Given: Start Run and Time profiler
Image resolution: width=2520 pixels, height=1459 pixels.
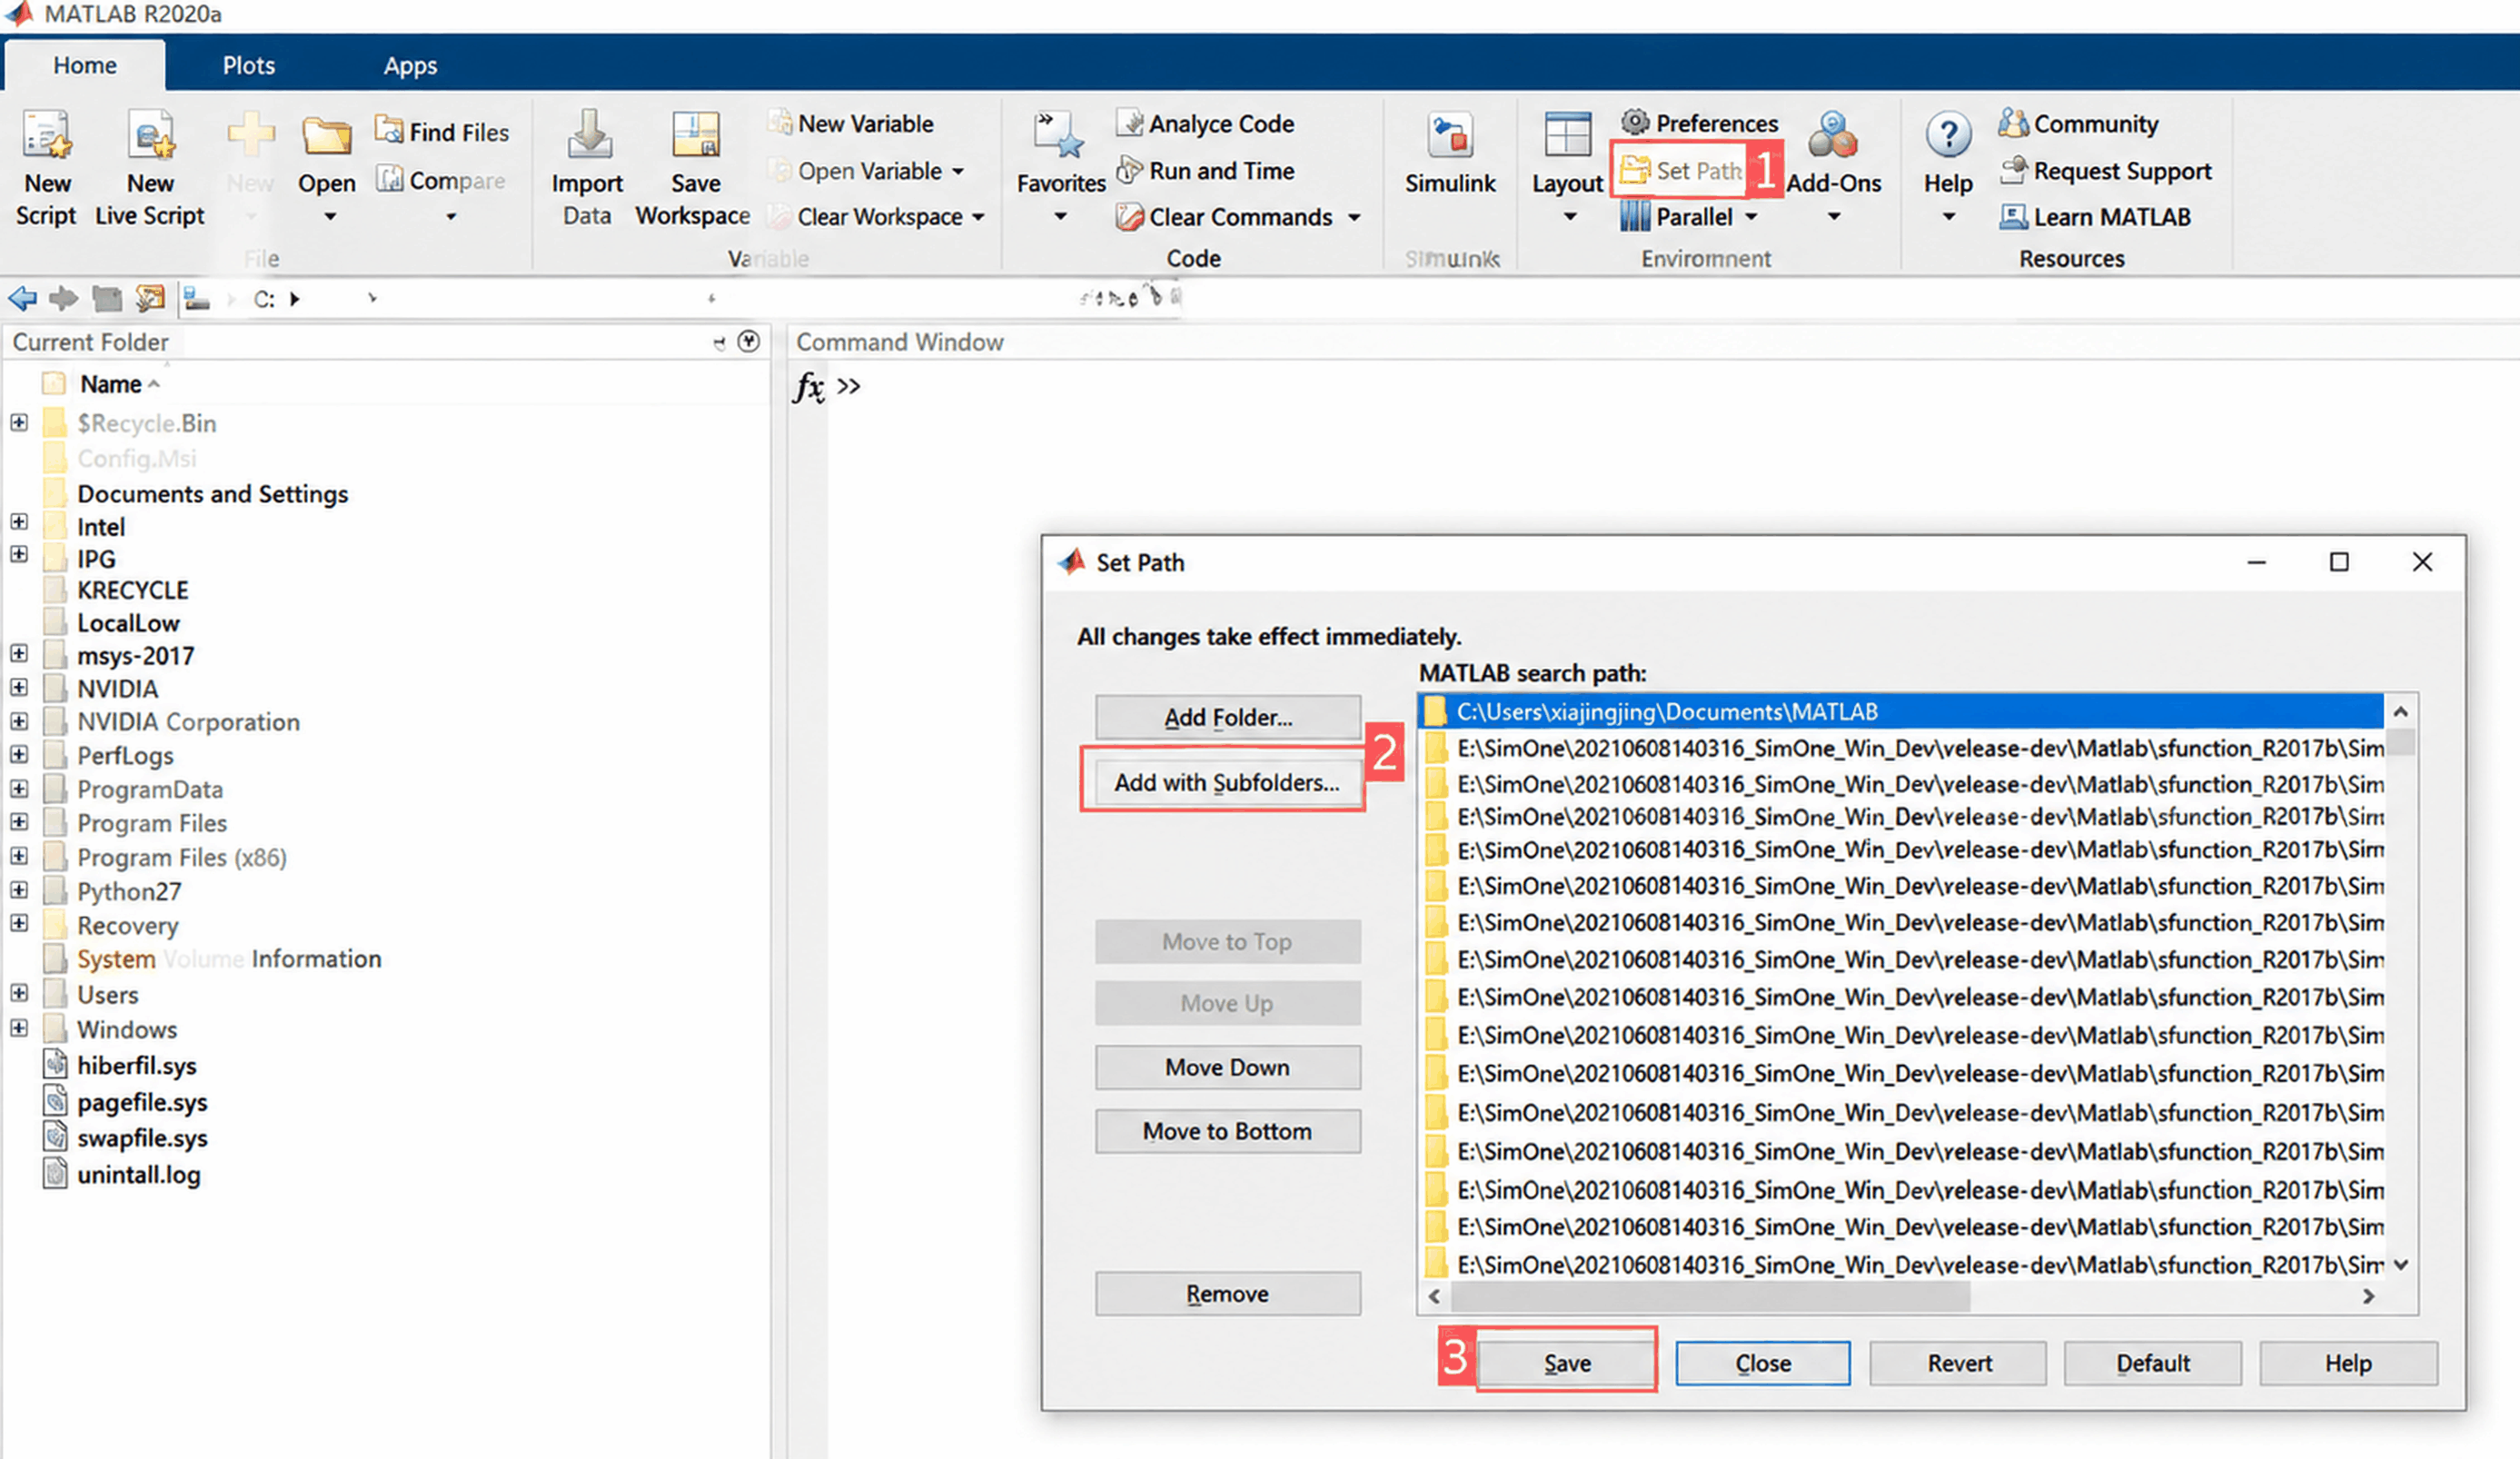Looking at the screenshot, I should pyautogui.click(x=1205, y=171).
